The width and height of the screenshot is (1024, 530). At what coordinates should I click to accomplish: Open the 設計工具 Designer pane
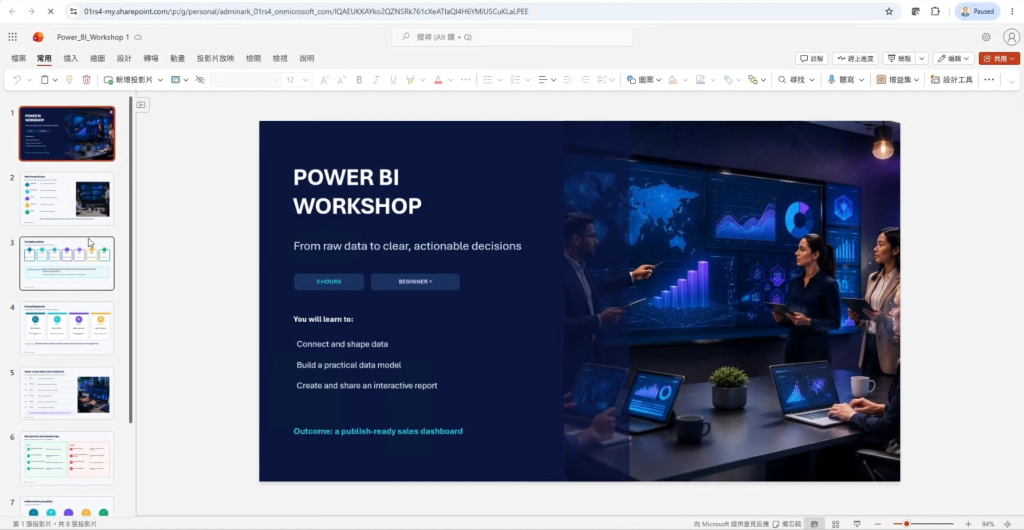[x=952, y=80]
